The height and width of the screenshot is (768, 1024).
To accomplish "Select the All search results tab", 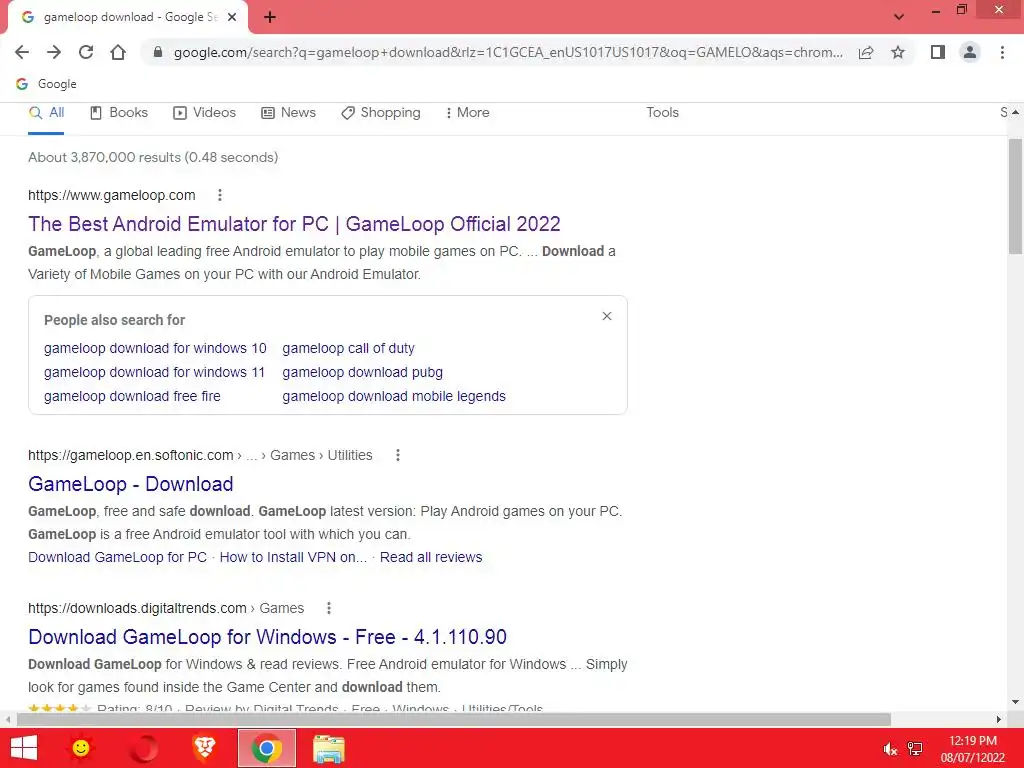I will [46, 112].
